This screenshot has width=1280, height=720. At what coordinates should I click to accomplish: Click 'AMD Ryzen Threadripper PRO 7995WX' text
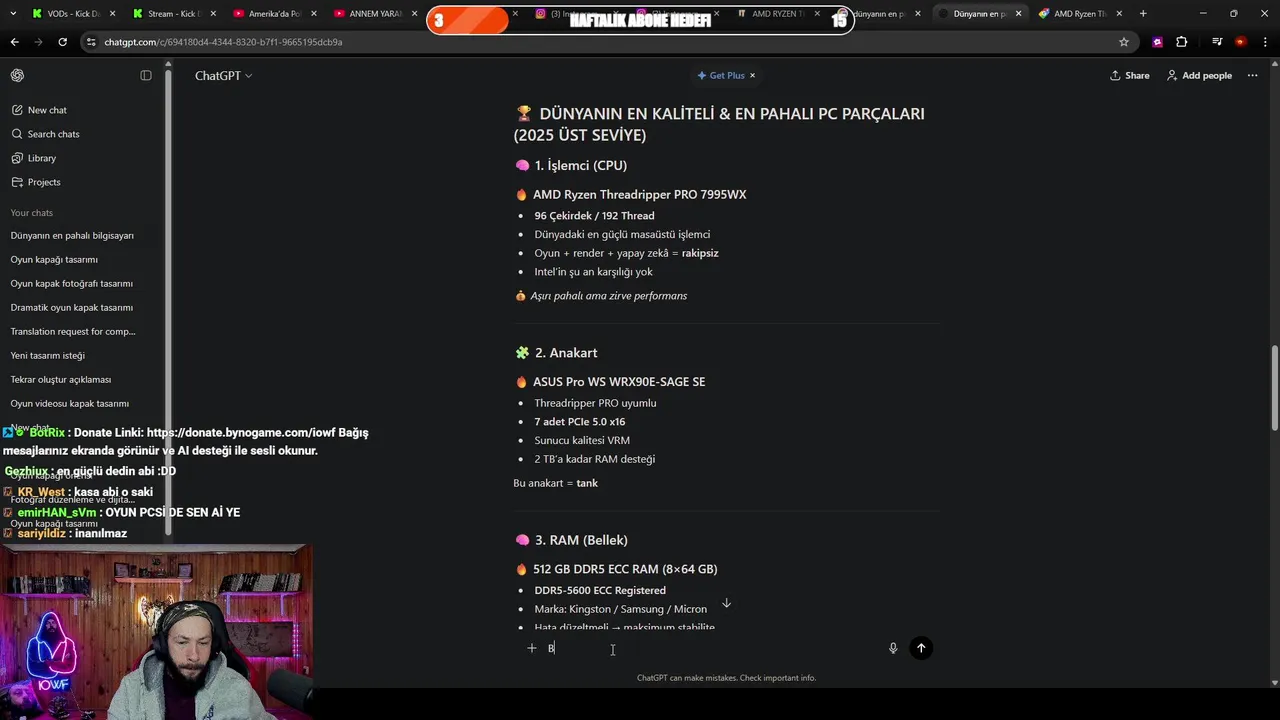click(x=639, y=195)
